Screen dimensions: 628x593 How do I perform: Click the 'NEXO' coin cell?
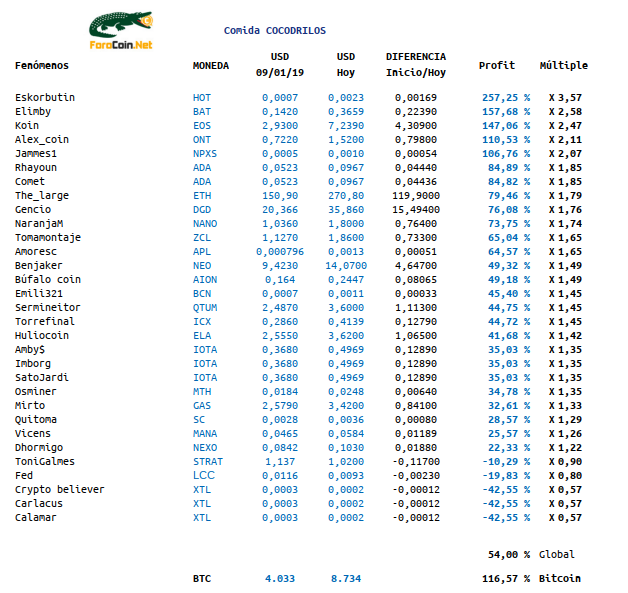tap(205, 448)
